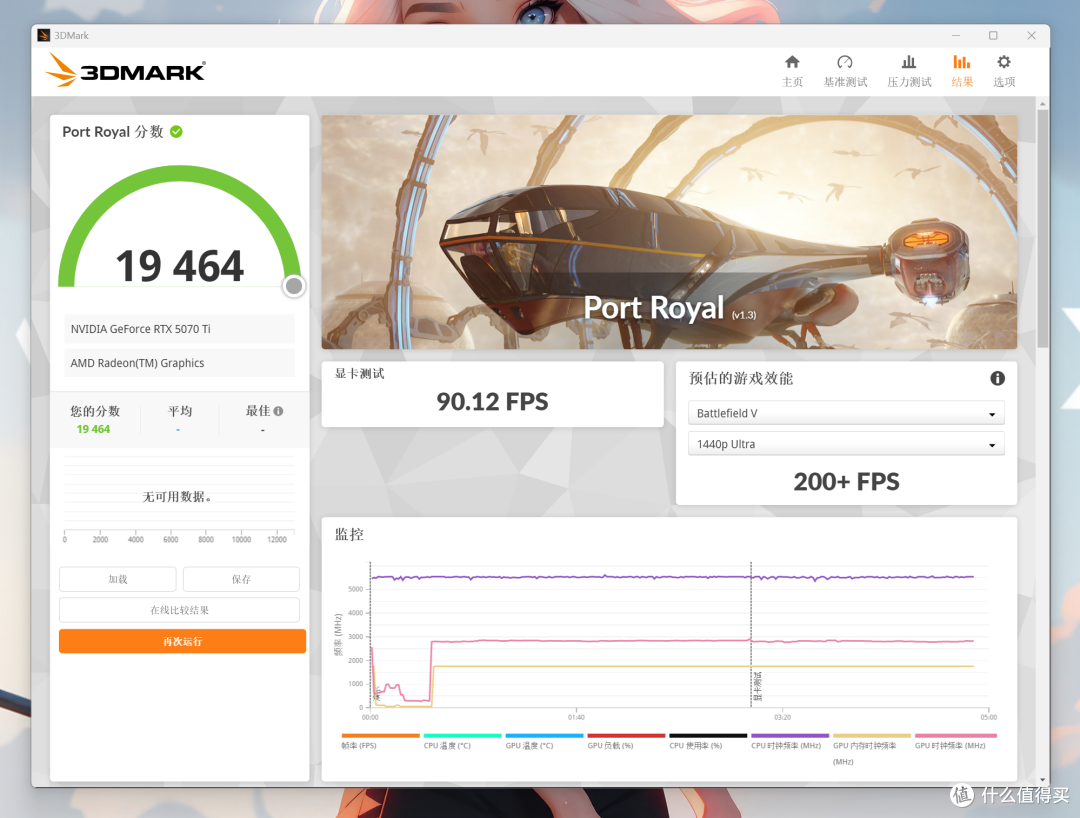This screenshot has width=1080, height=818.
Task: Click 在线比较结果 compare online button
Action: click(179, 610)
